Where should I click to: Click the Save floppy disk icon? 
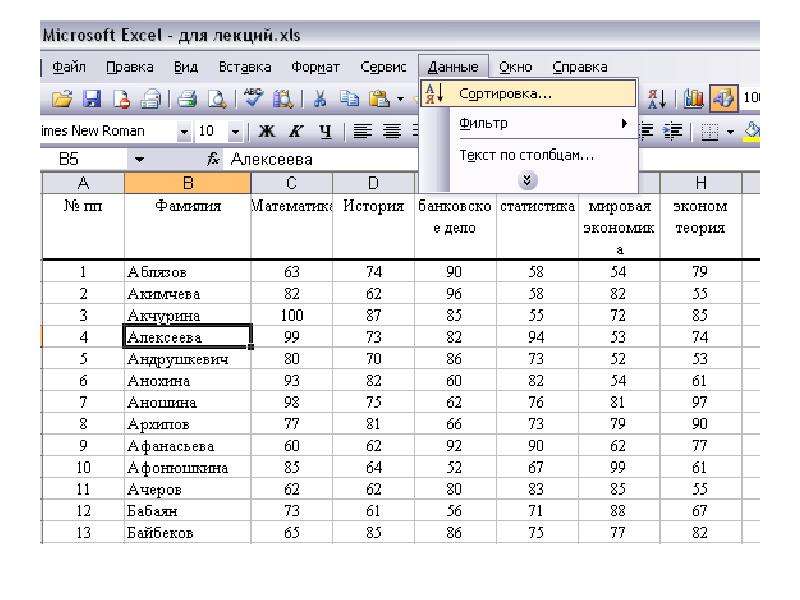pyautogui.click(x=92, y=98)
